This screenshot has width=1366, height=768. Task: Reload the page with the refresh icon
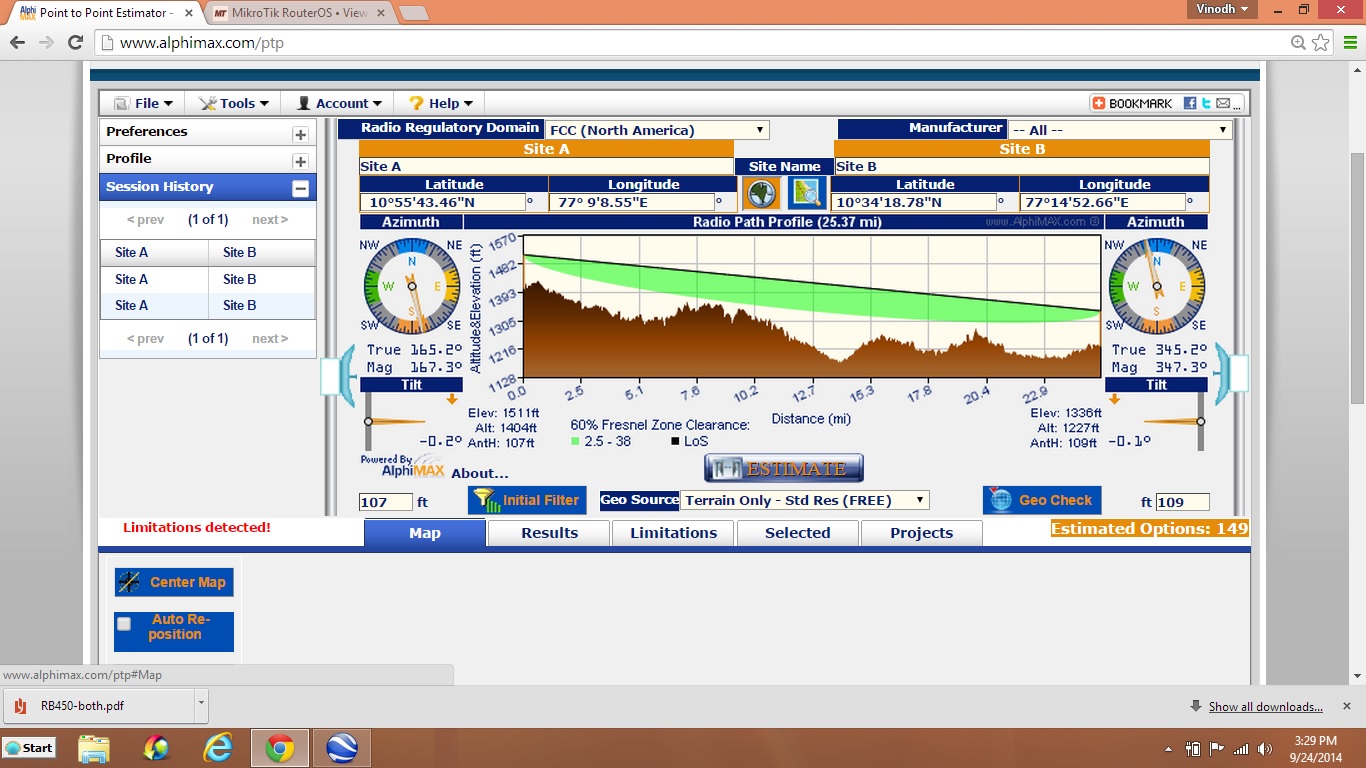click(x=75, y=42)
